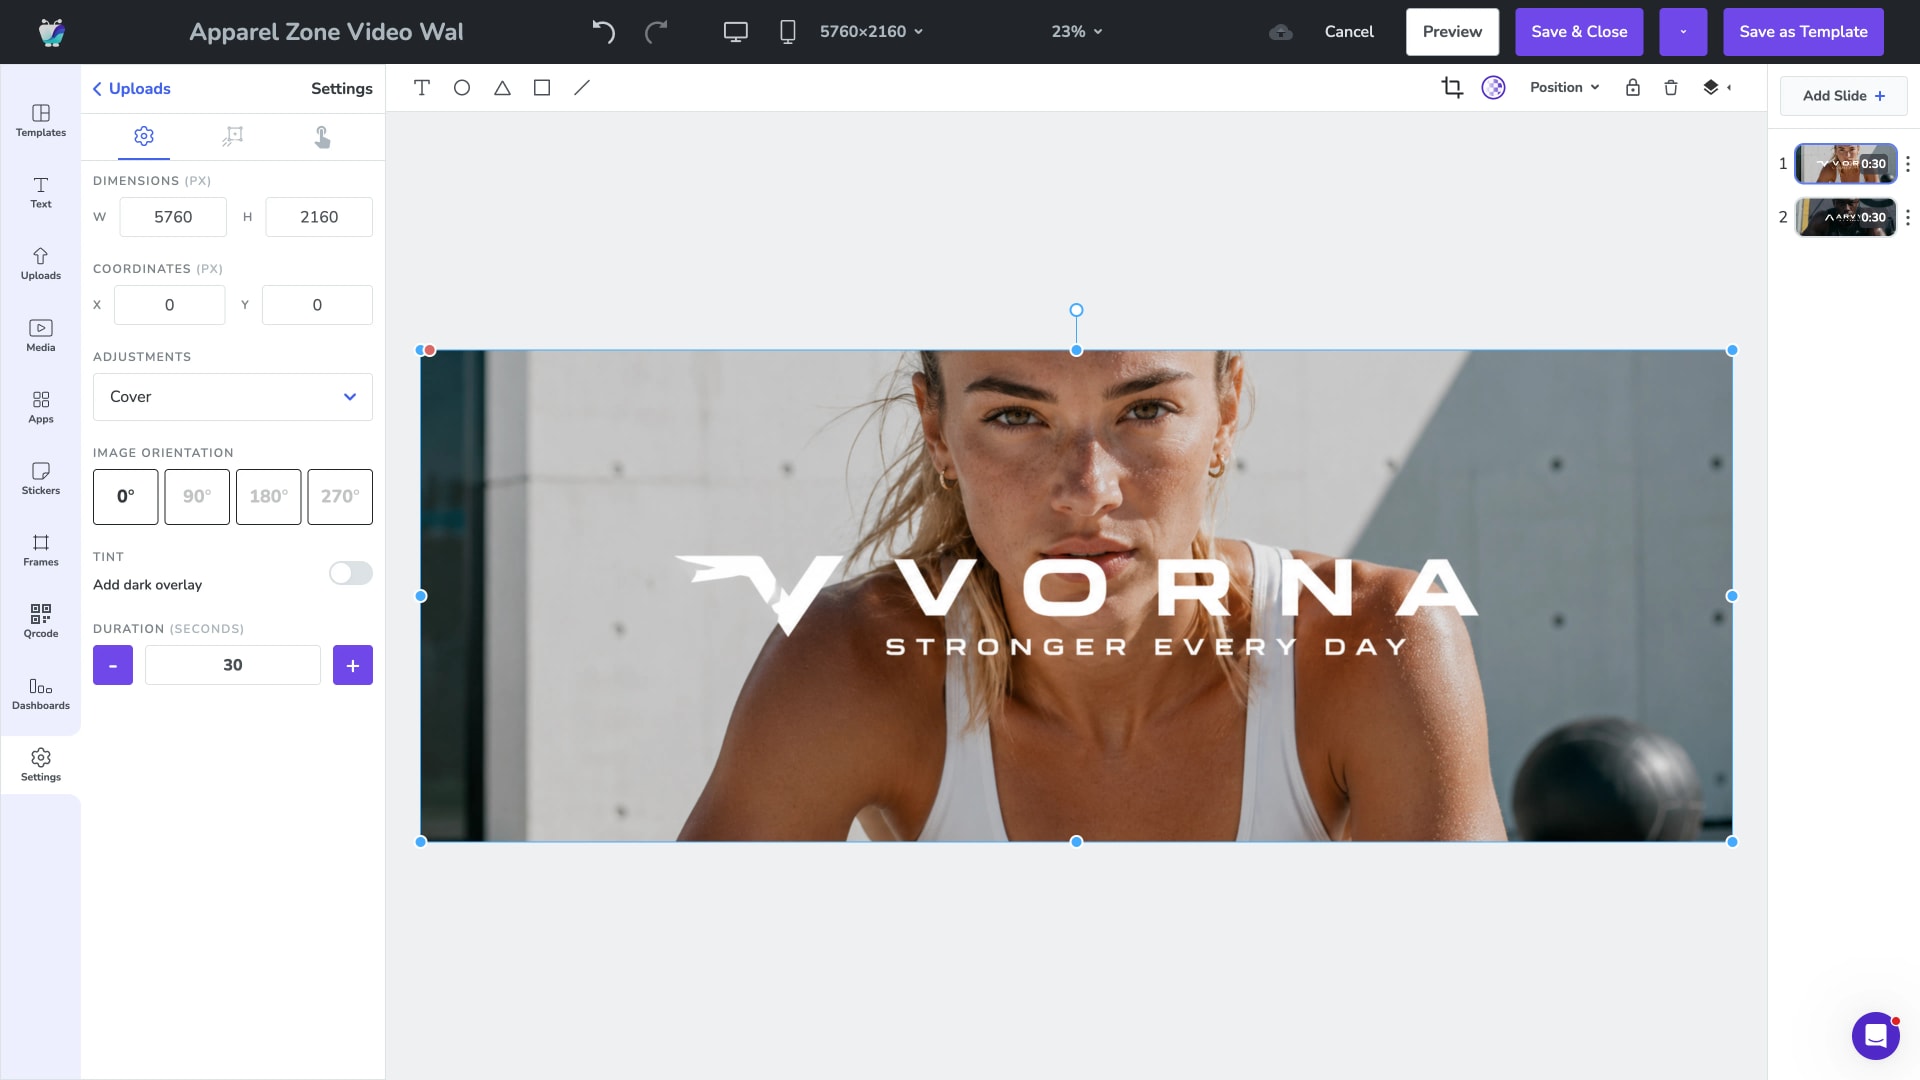
Task: Click the duration field showing 30
Action: tap(233, 665)
